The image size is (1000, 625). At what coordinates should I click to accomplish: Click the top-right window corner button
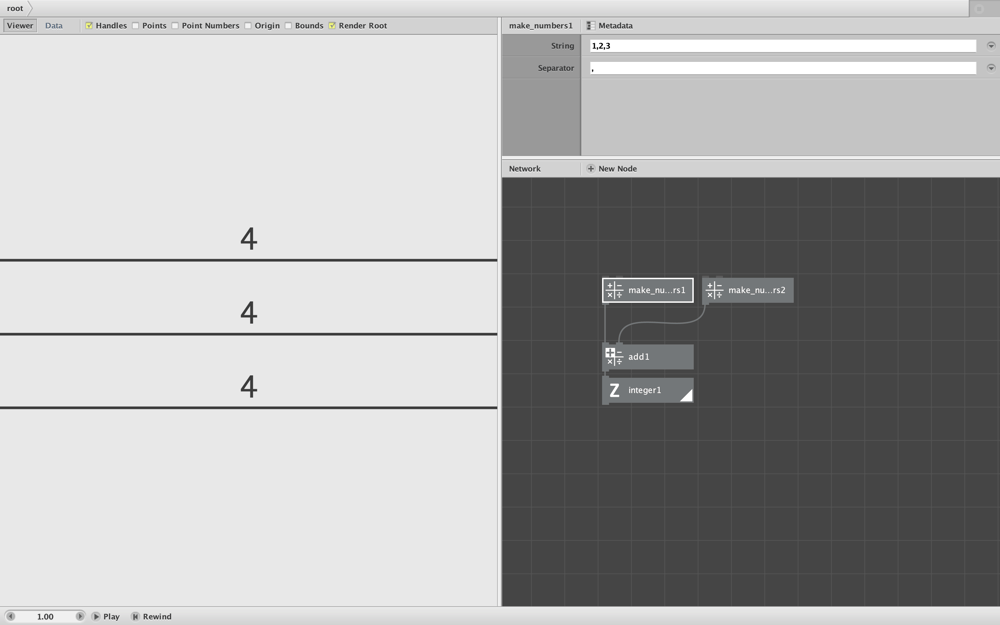coord(980,8)
